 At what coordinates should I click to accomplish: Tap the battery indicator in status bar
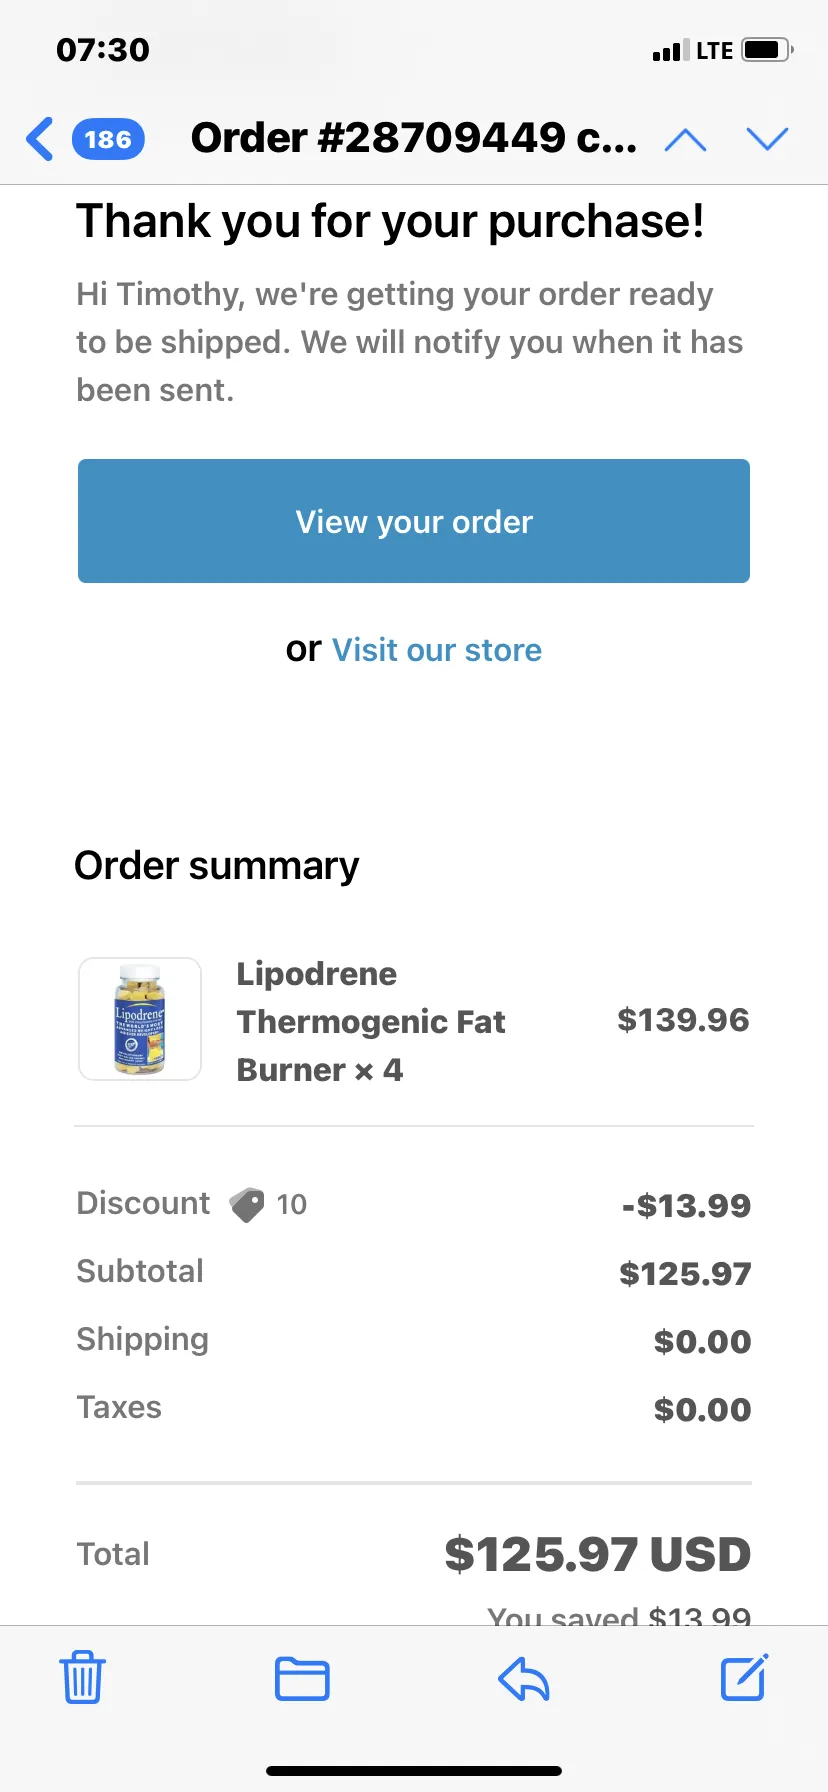click(x=768, y=49)
